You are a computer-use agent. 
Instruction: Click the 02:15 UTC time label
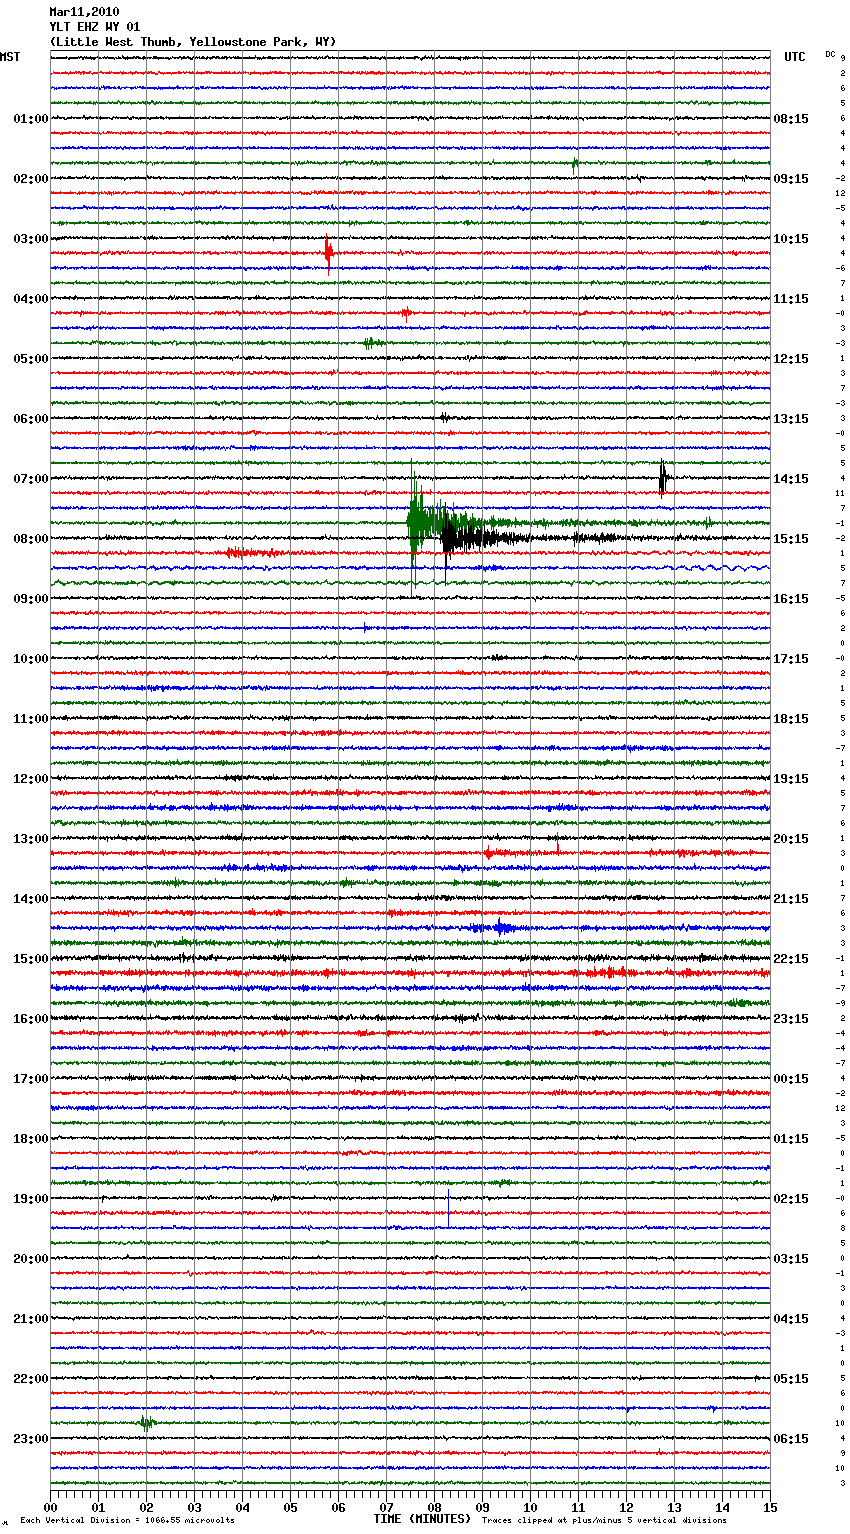791,1199
